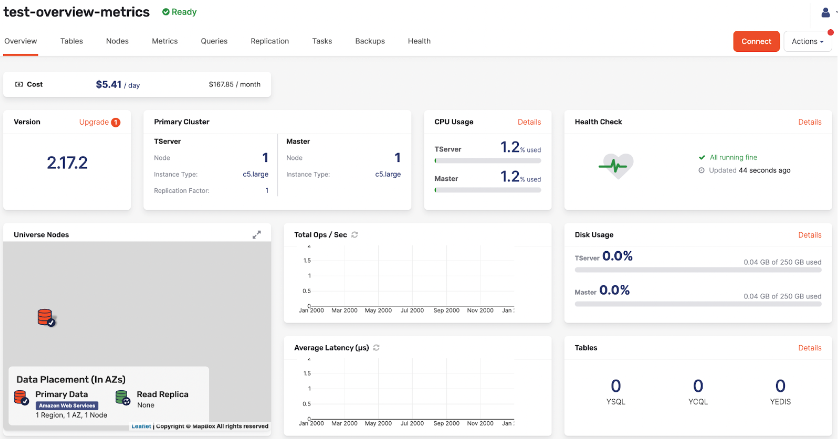Open the Metrics tab
This screenshot has width=840, height=439.
(165, 41)
